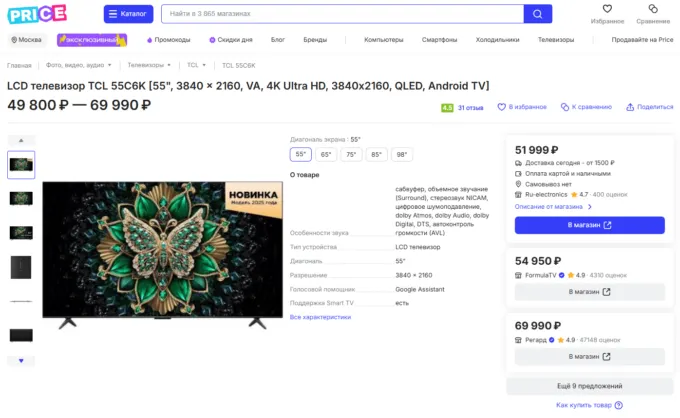Click the Поделиться share icon

pyautogui.click(x=630, y=107)
